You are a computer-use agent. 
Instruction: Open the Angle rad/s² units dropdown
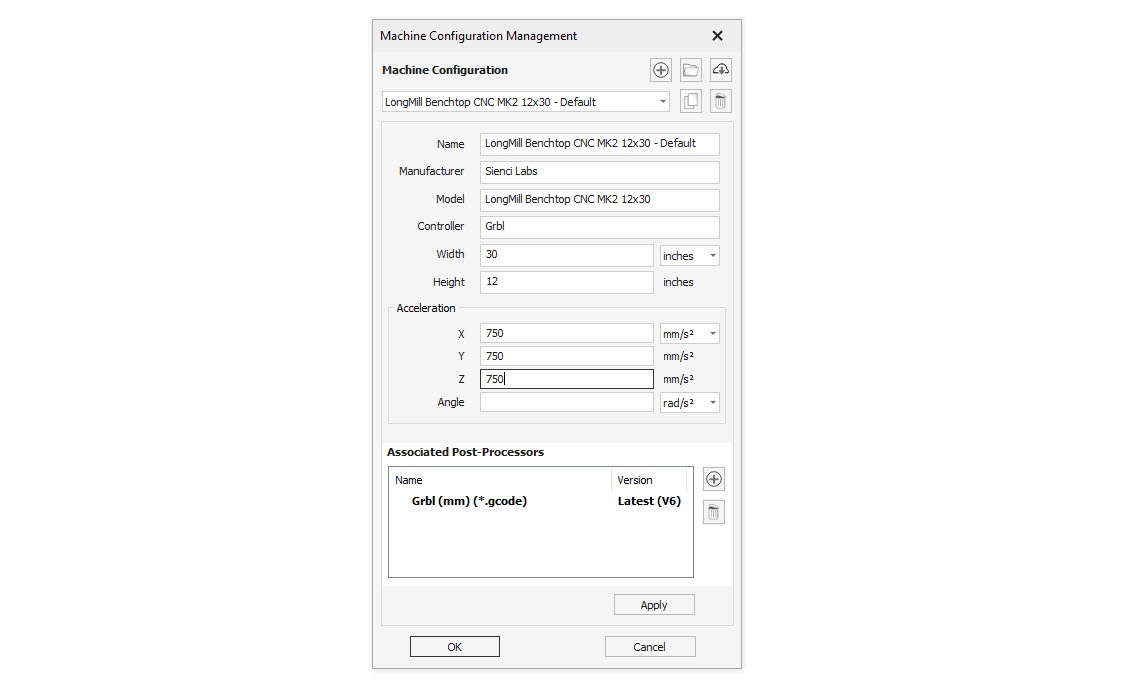[690, 403]
